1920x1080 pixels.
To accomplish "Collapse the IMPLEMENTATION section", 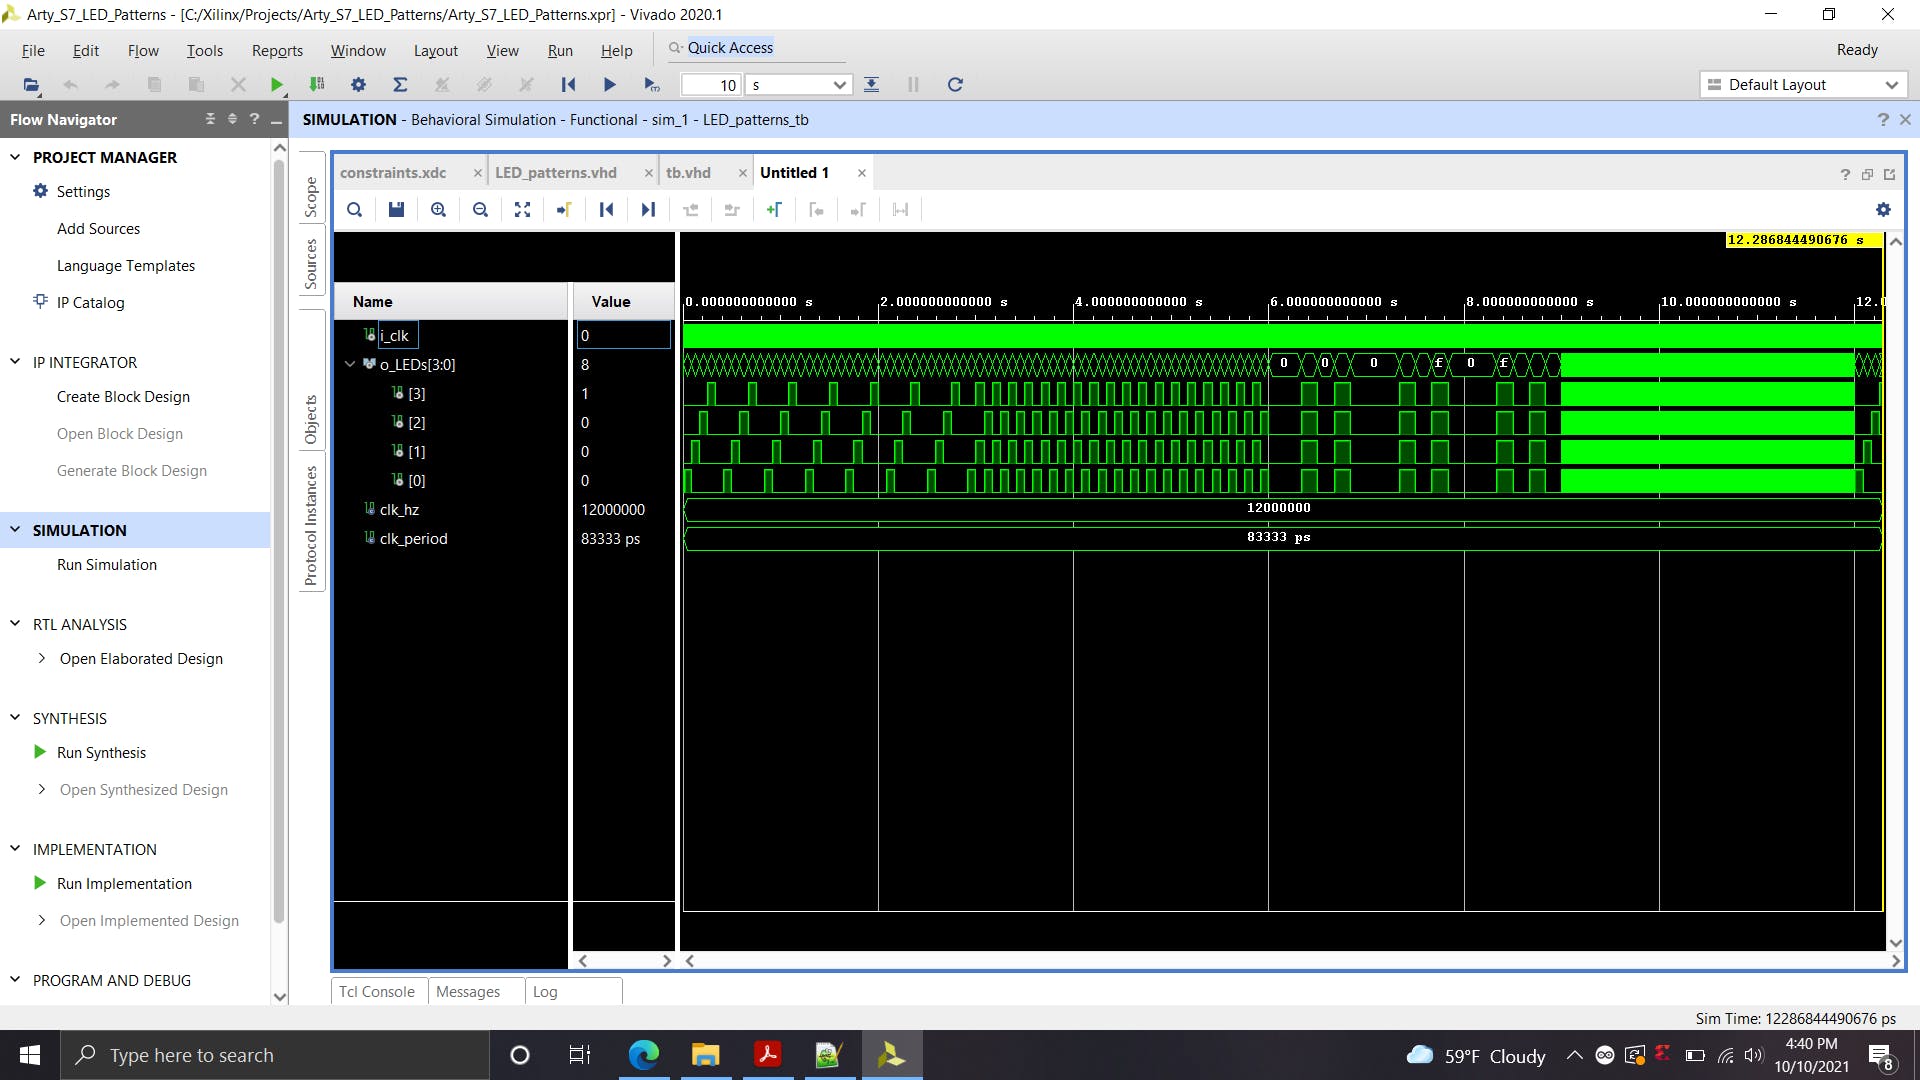I will tap(15, 849).
